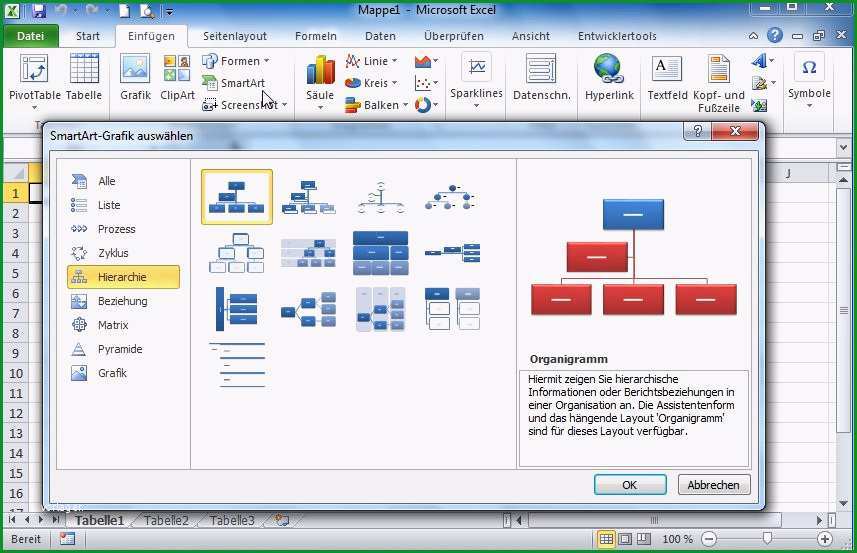Select the labeled hierarchy layout thumbnail
Screen dimensions: 857x553
(x=308, y=253)
